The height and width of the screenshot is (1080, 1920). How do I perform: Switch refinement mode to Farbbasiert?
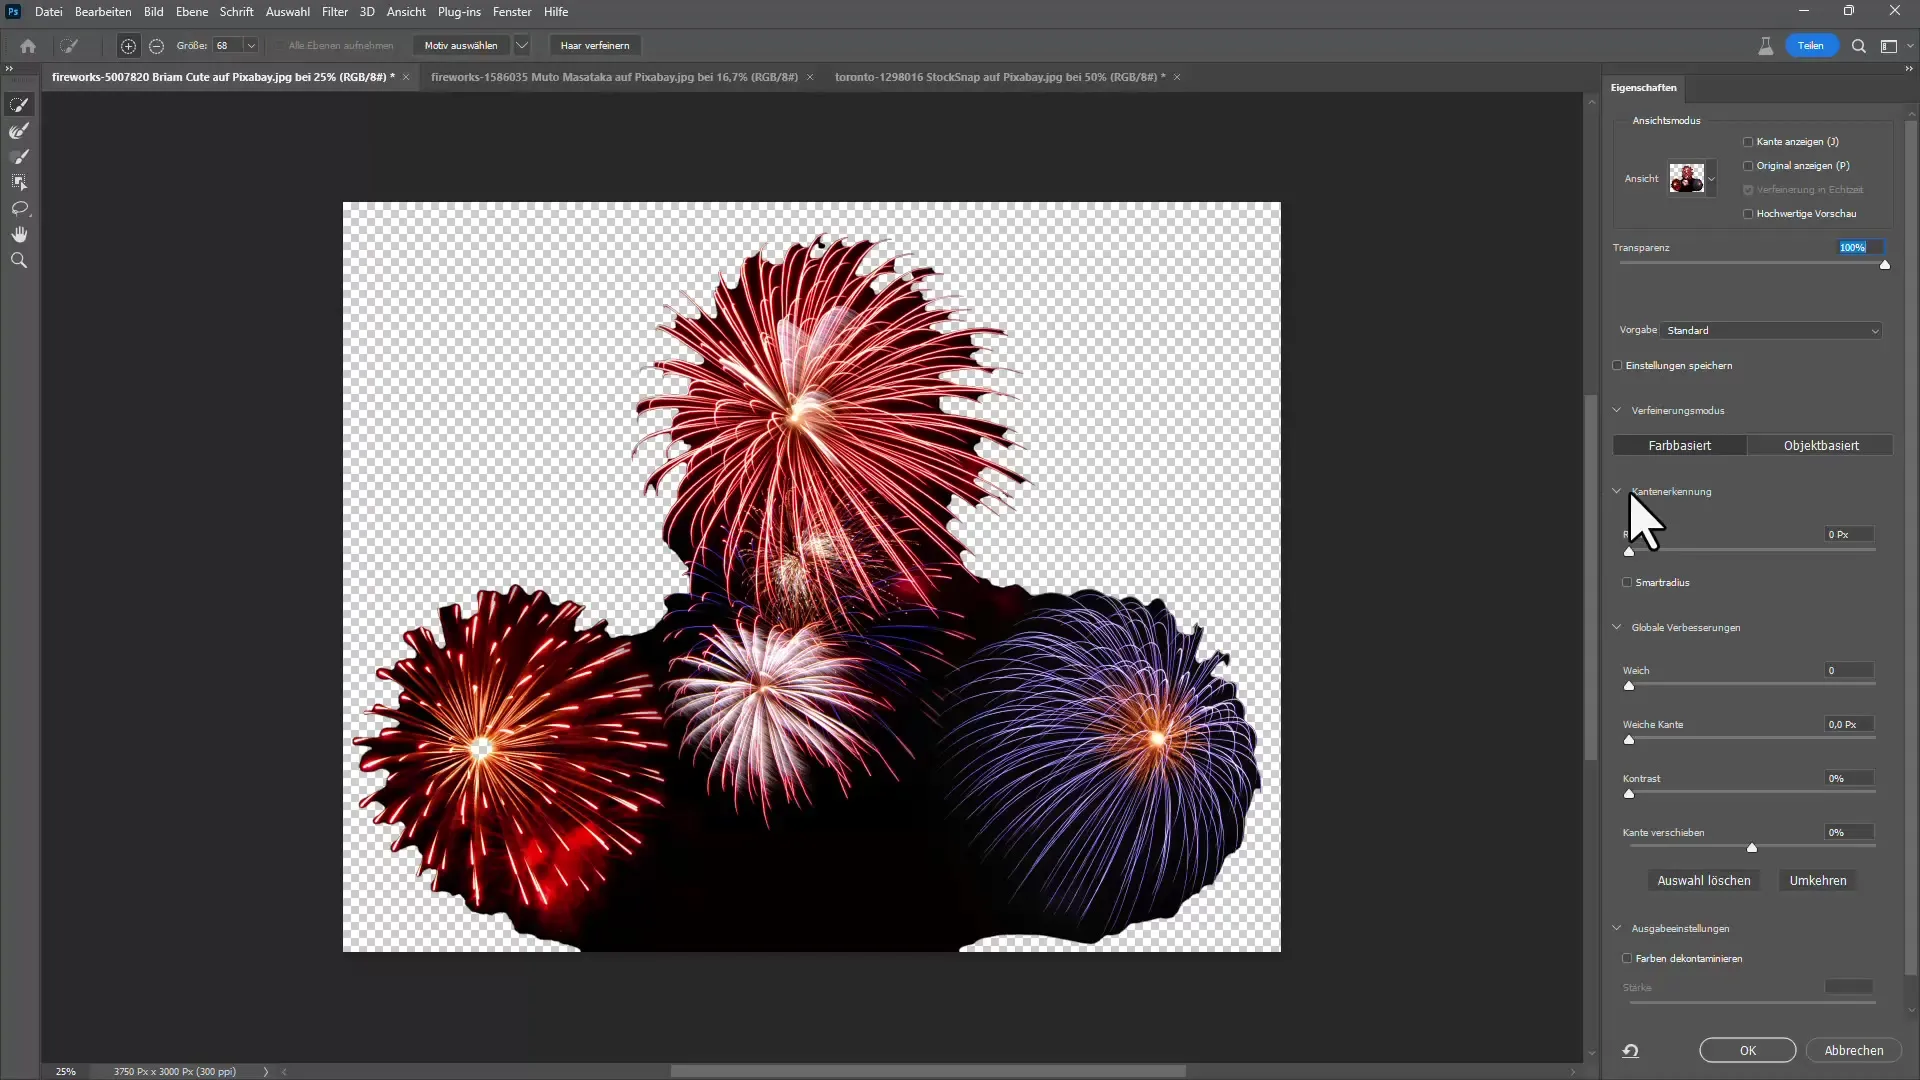(x=1679, y=446)
